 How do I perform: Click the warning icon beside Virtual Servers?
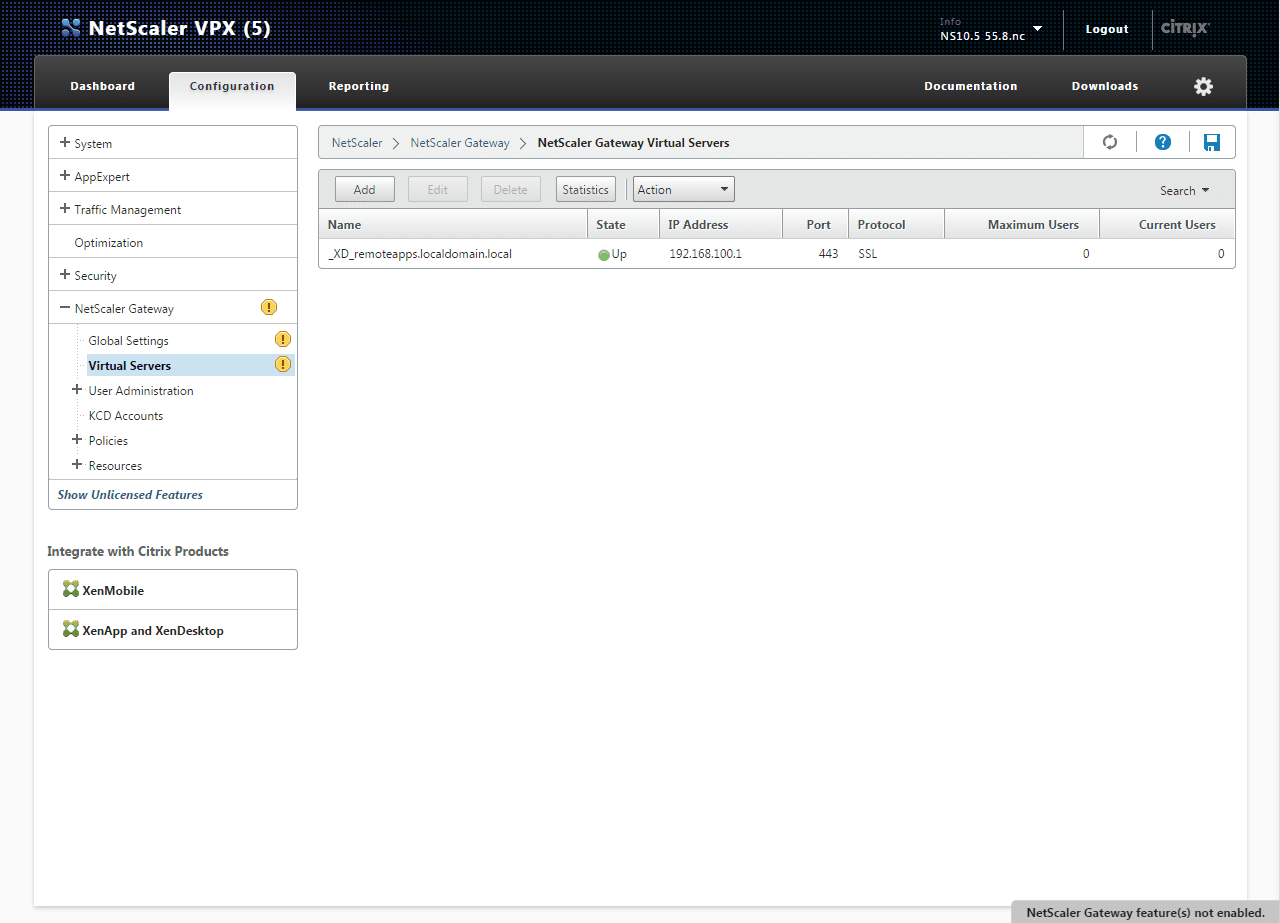tap(282, 364)
